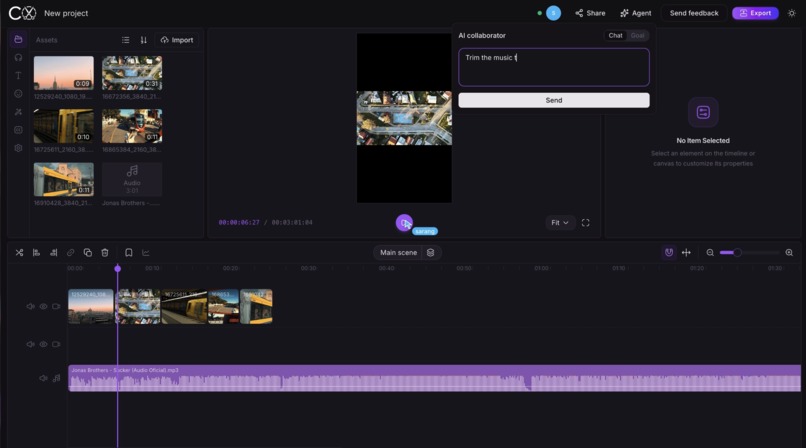Mute the second video track
Image resolution: width=806 pixels, height=448 pixels.
(x=30, y=344)
